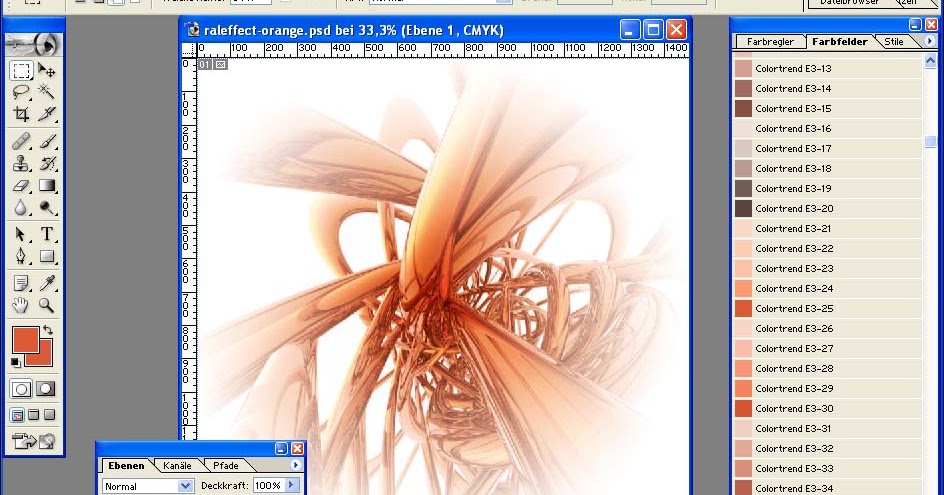Open Adobe Online via toolbox top image
This screenshot has height=495, width=944.
click(x=34, y=45)
